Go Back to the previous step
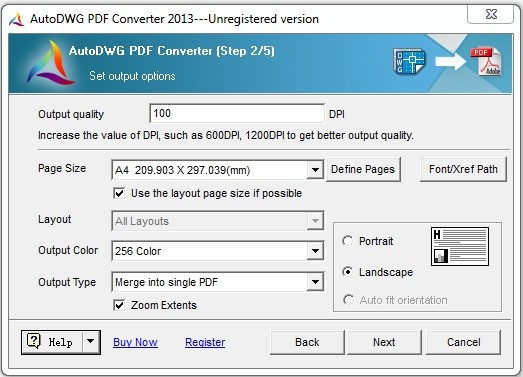Image resolution: width=523 pixels, height=377 pixels. [307, 342]
